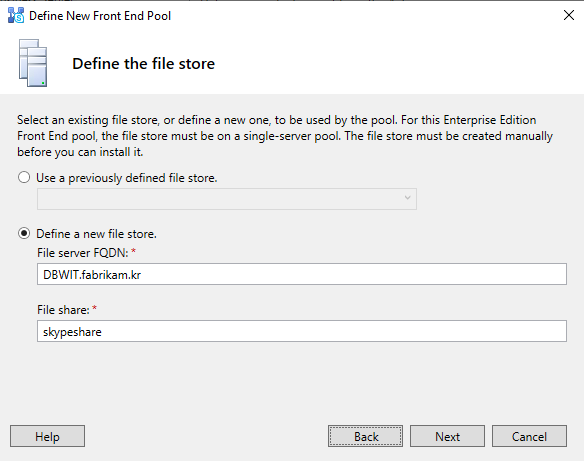Cancel the pool definition wizard

coord(529,436)
